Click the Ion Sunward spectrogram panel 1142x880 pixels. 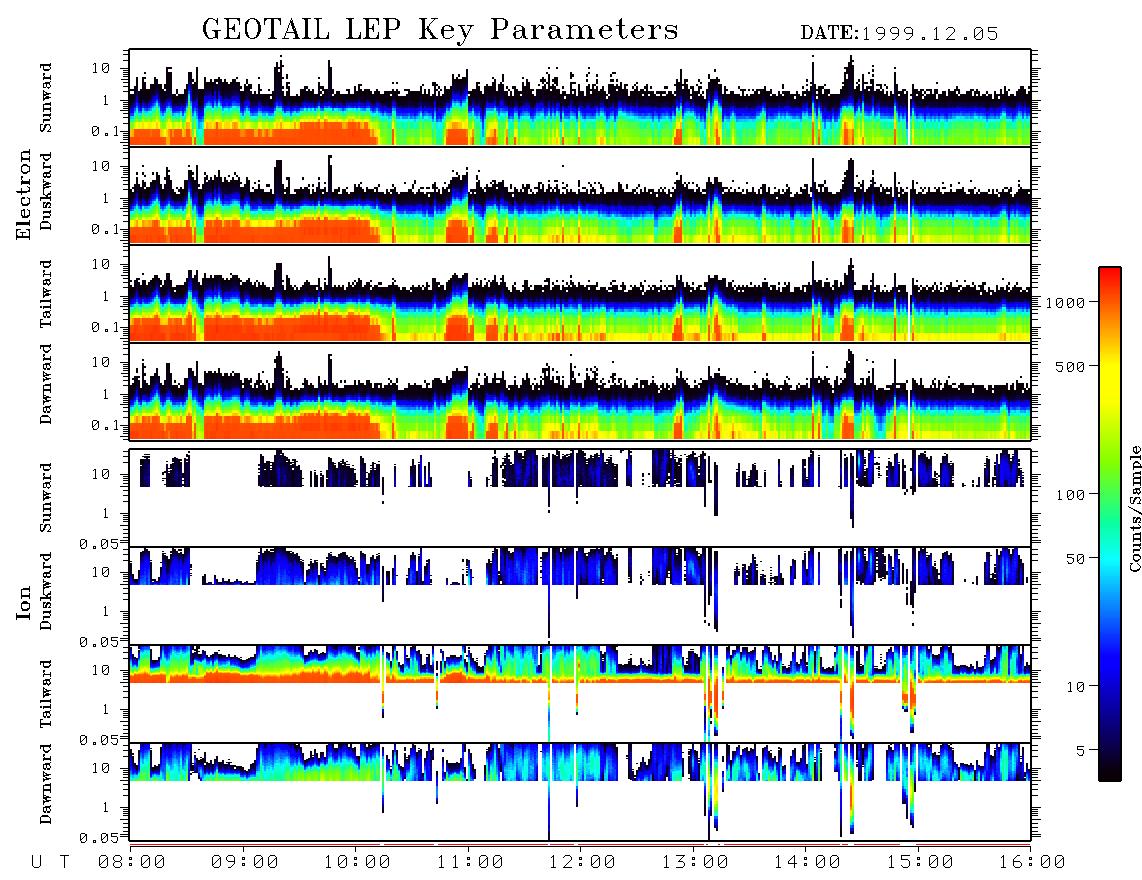(580, 498)
